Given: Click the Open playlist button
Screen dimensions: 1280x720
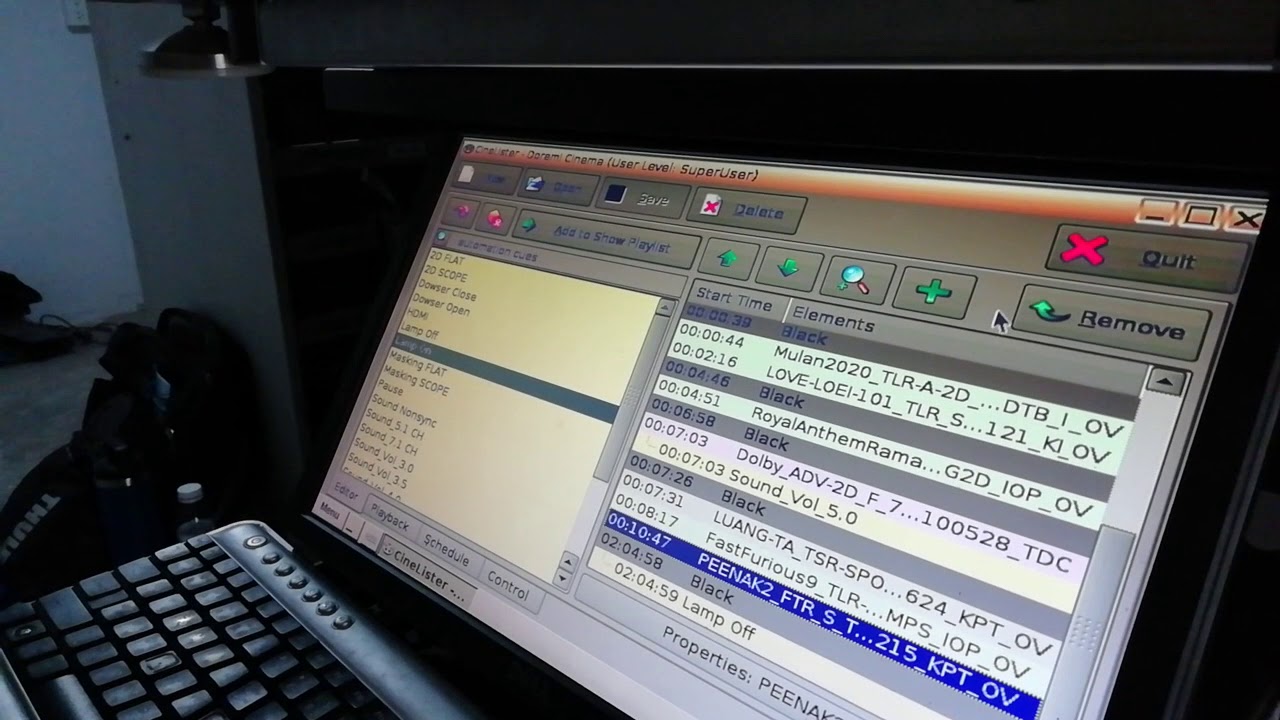Looking at the screenshot, I should [556, 186].
